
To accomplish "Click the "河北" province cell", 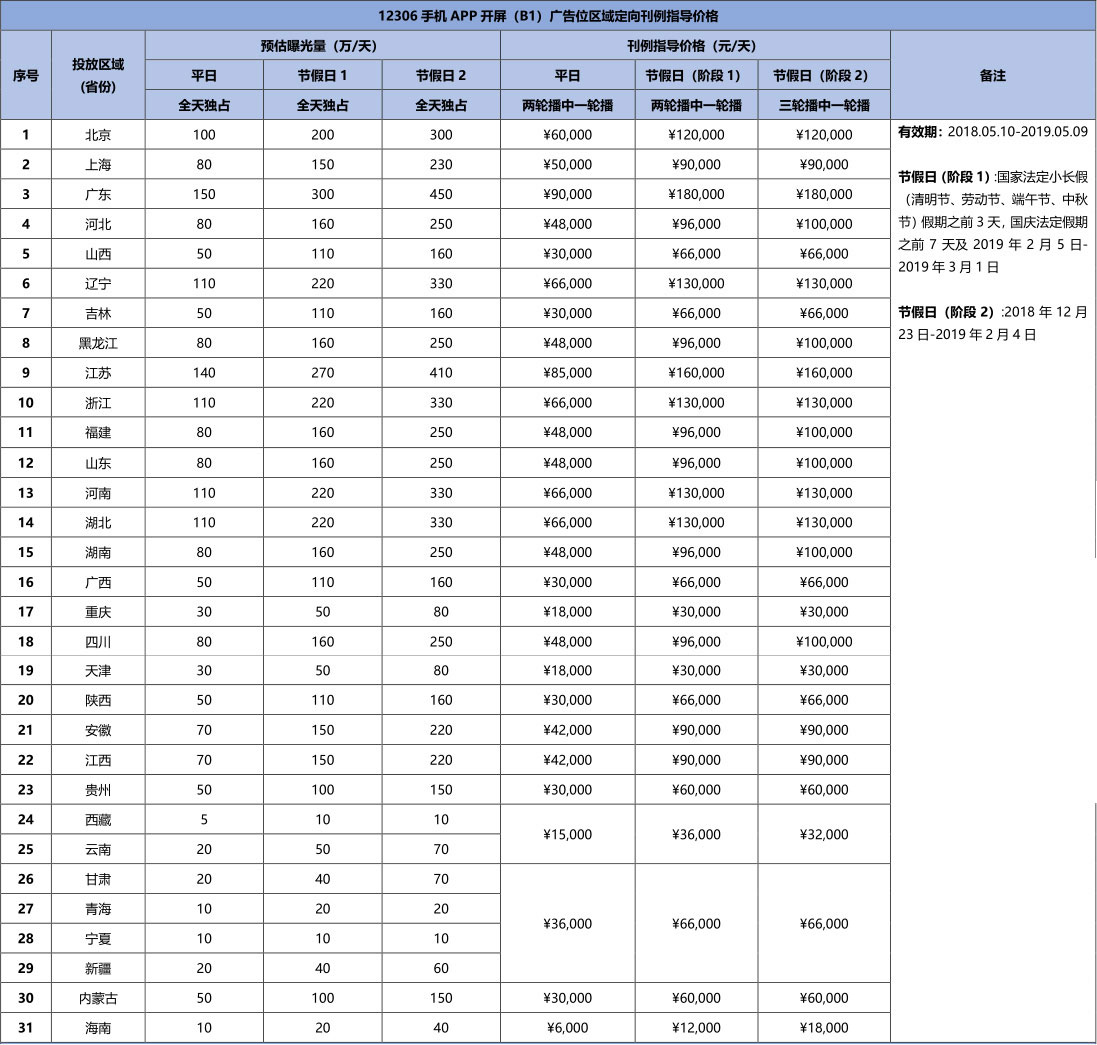I will 98,224.
